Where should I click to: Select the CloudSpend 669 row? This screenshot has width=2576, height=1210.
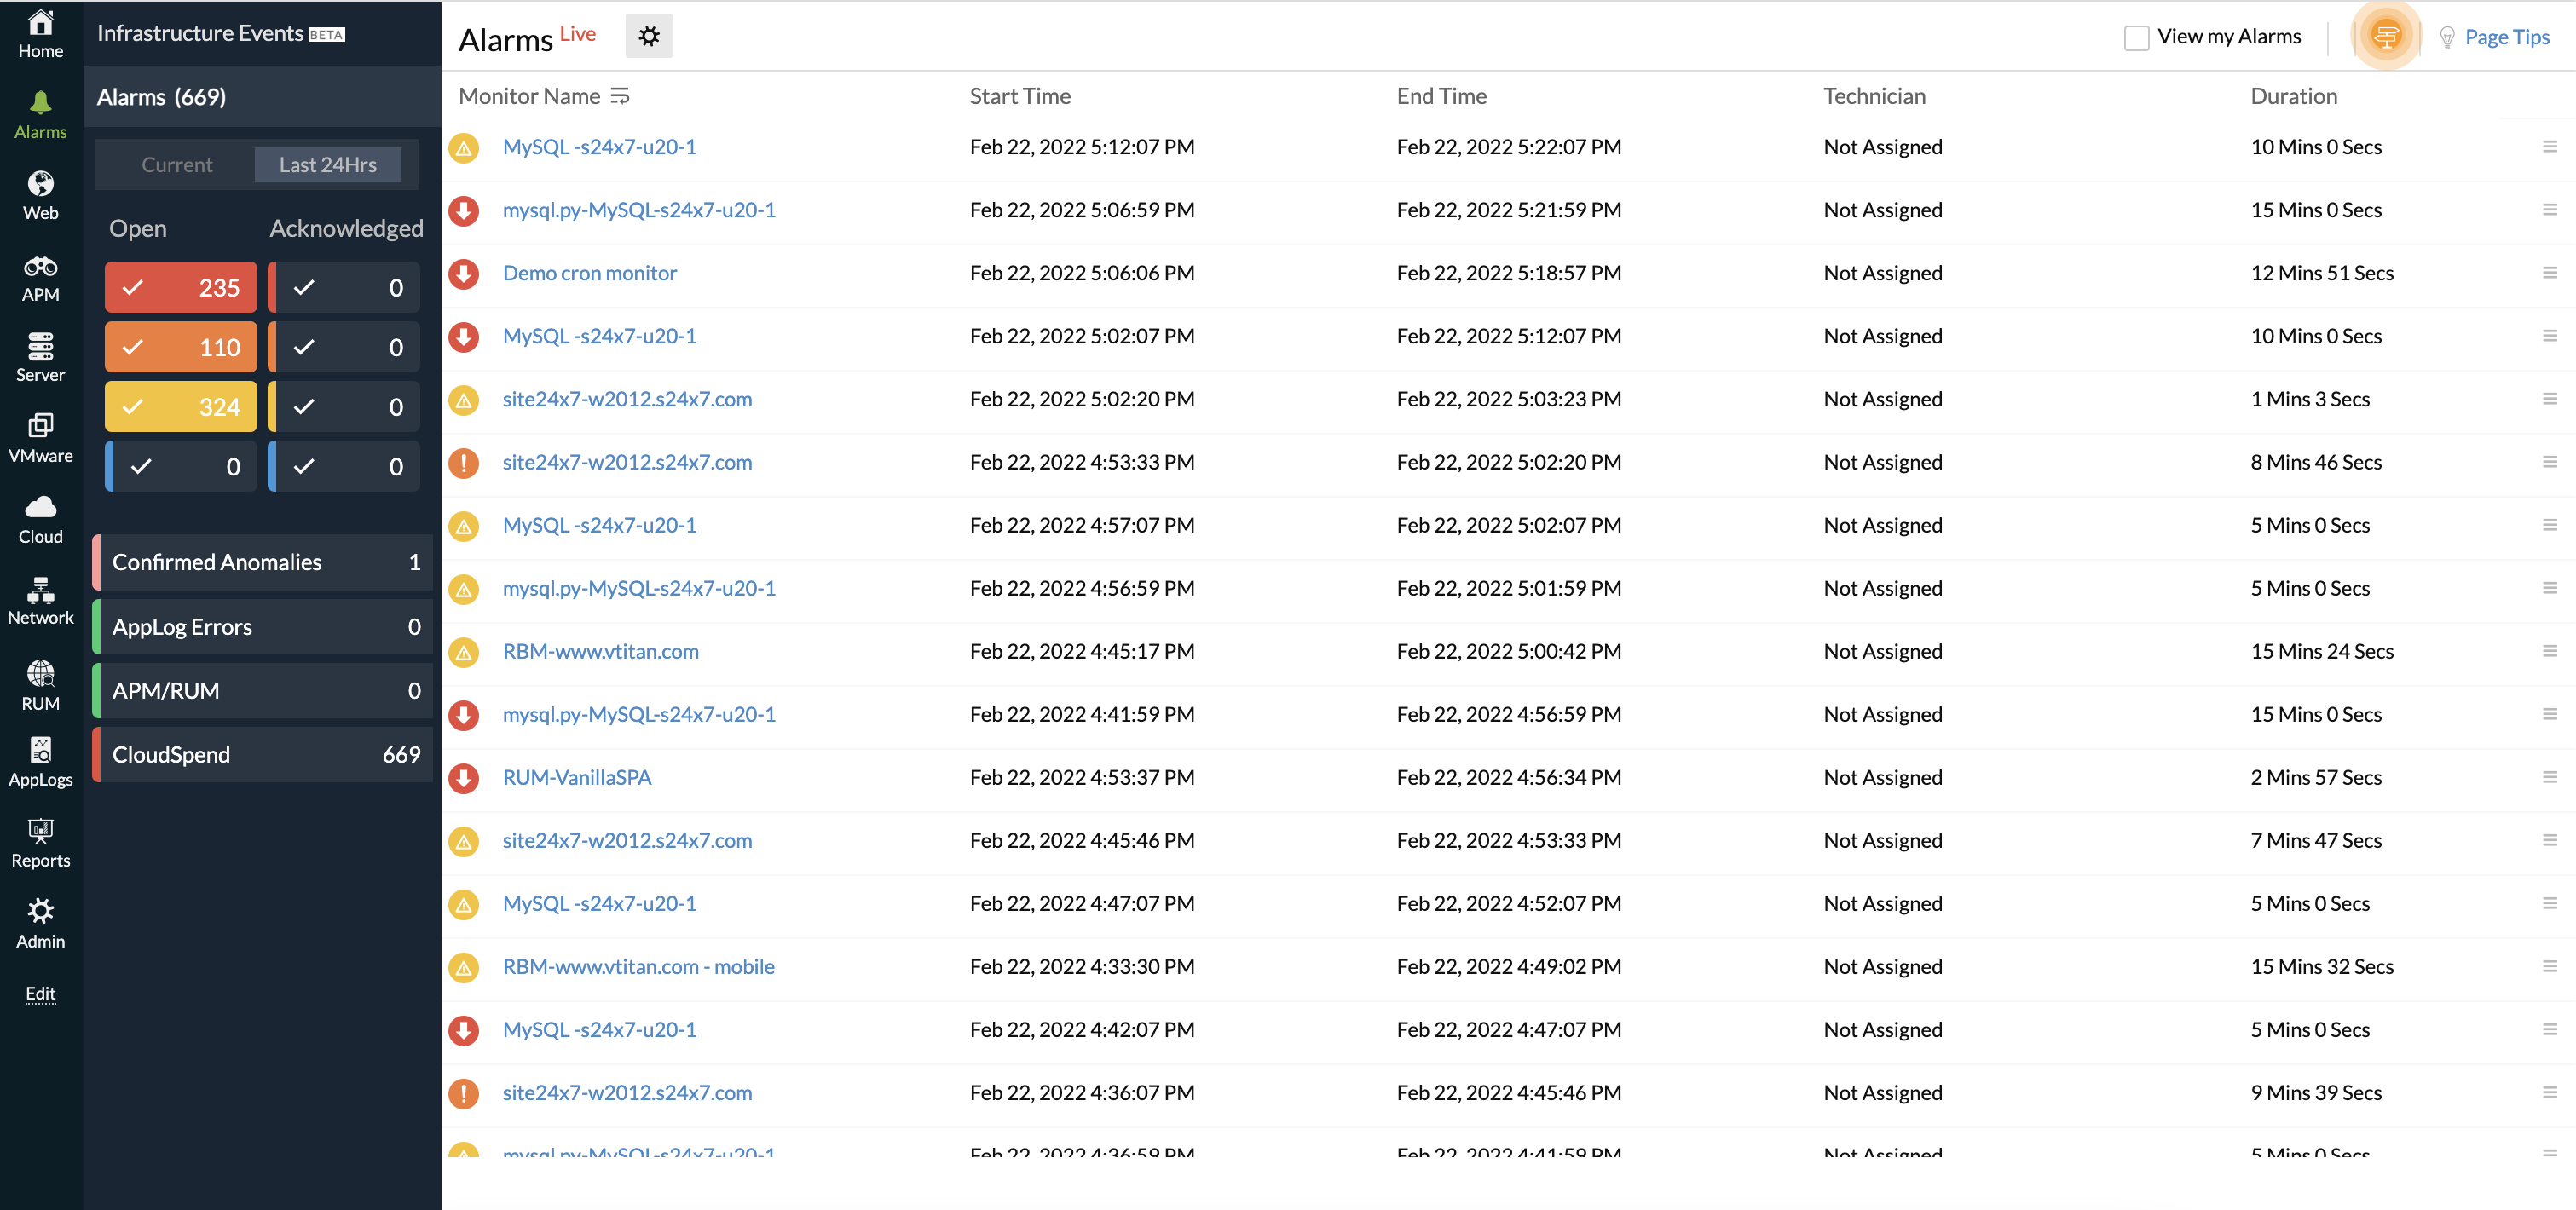click(265, 755)
